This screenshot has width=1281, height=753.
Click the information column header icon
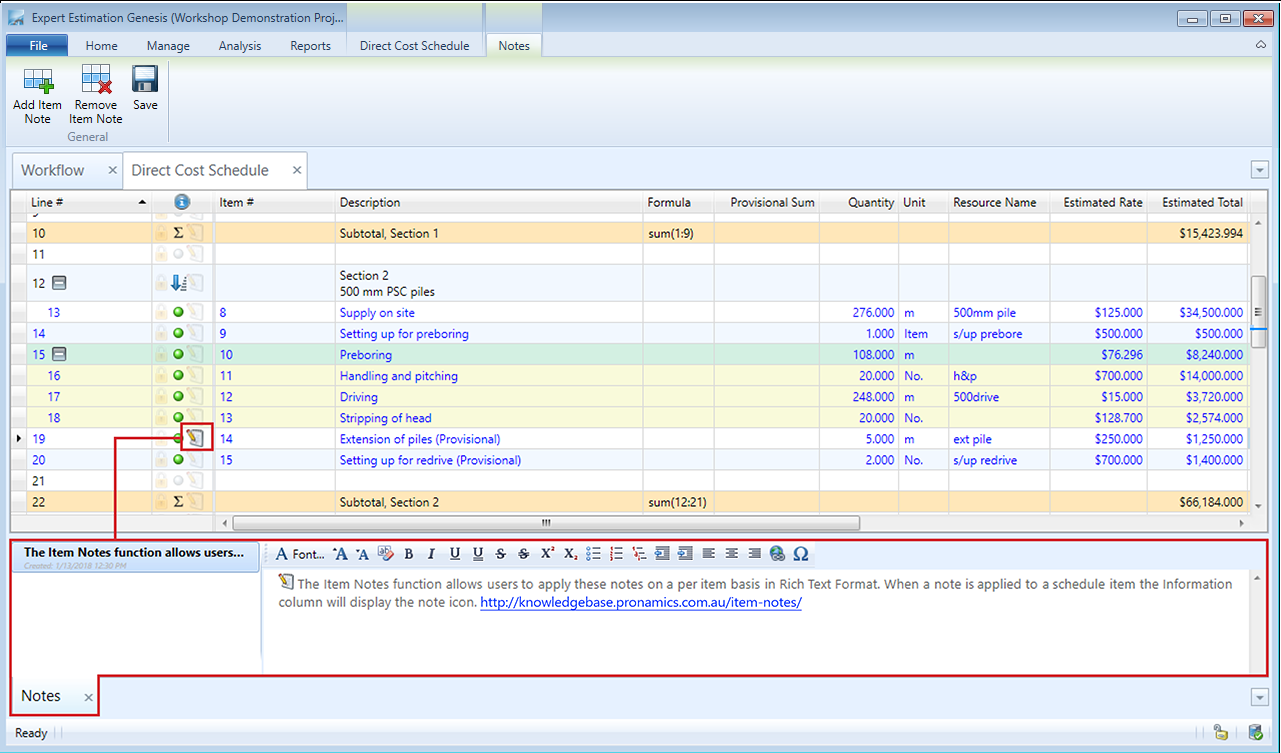(181, 202)
